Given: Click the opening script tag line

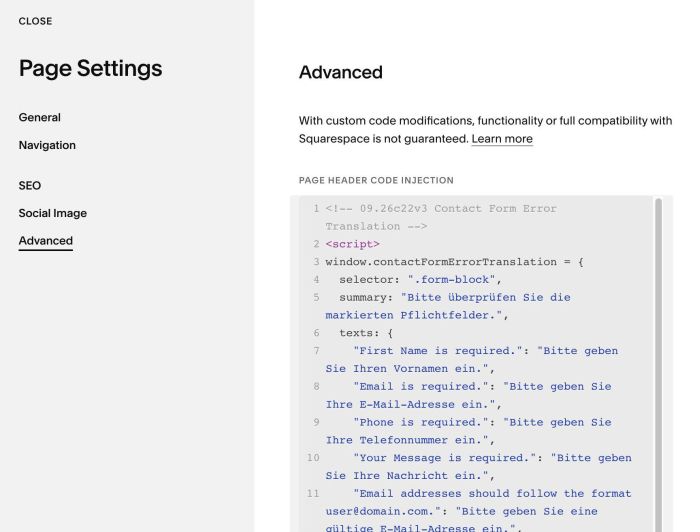Looking at the screenshot, I should (353, 244).
